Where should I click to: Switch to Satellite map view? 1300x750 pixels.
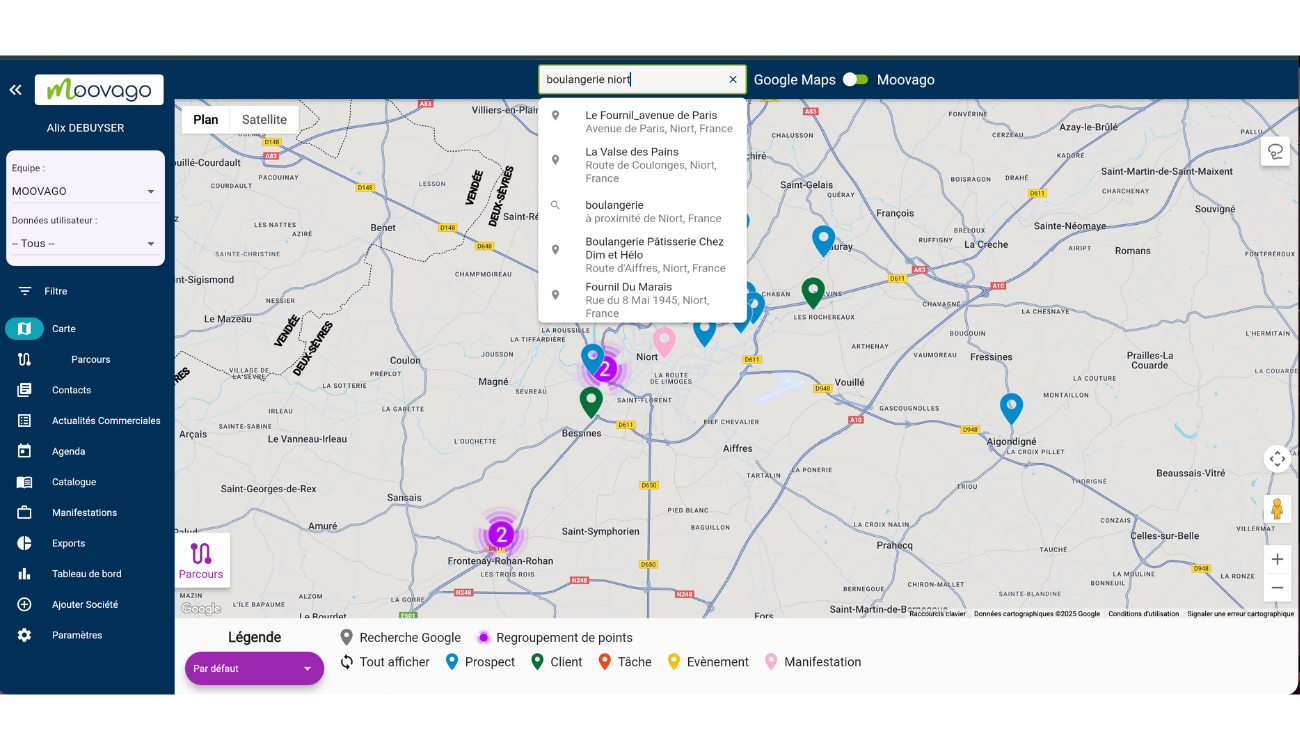pyautogui.click(x=264, y=120)
